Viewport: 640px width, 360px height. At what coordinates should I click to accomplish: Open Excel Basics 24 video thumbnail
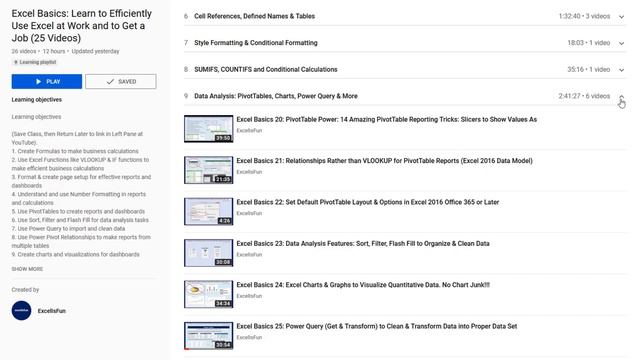point(209,294)
